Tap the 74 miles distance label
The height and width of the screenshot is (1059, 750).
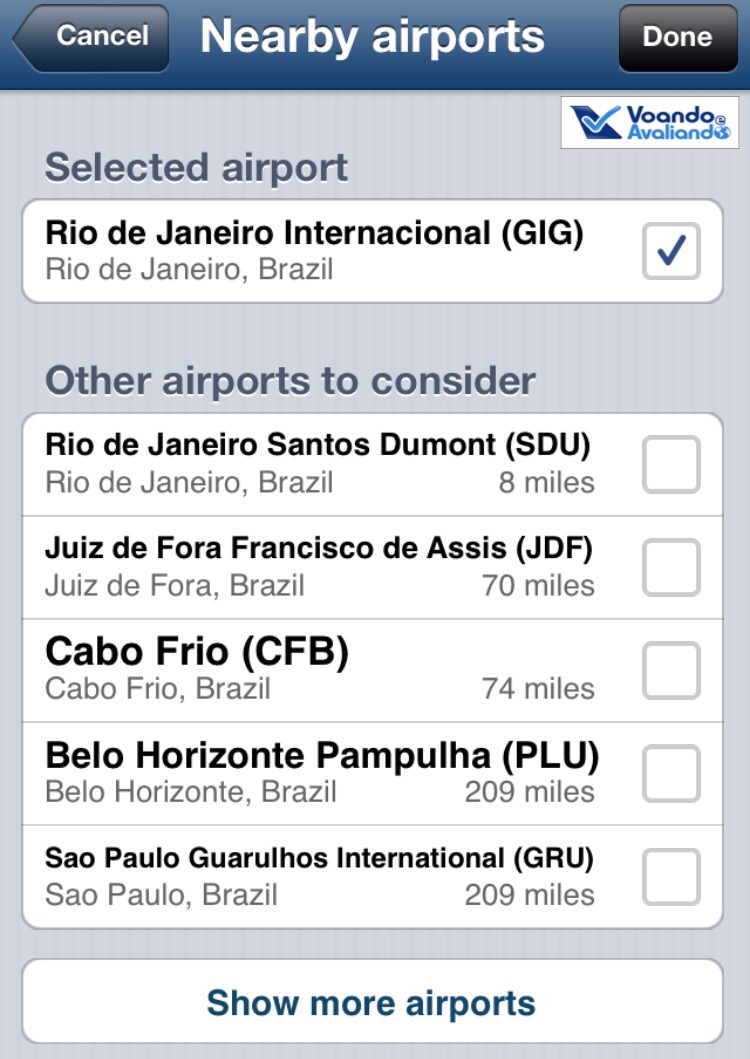[538, 689]
